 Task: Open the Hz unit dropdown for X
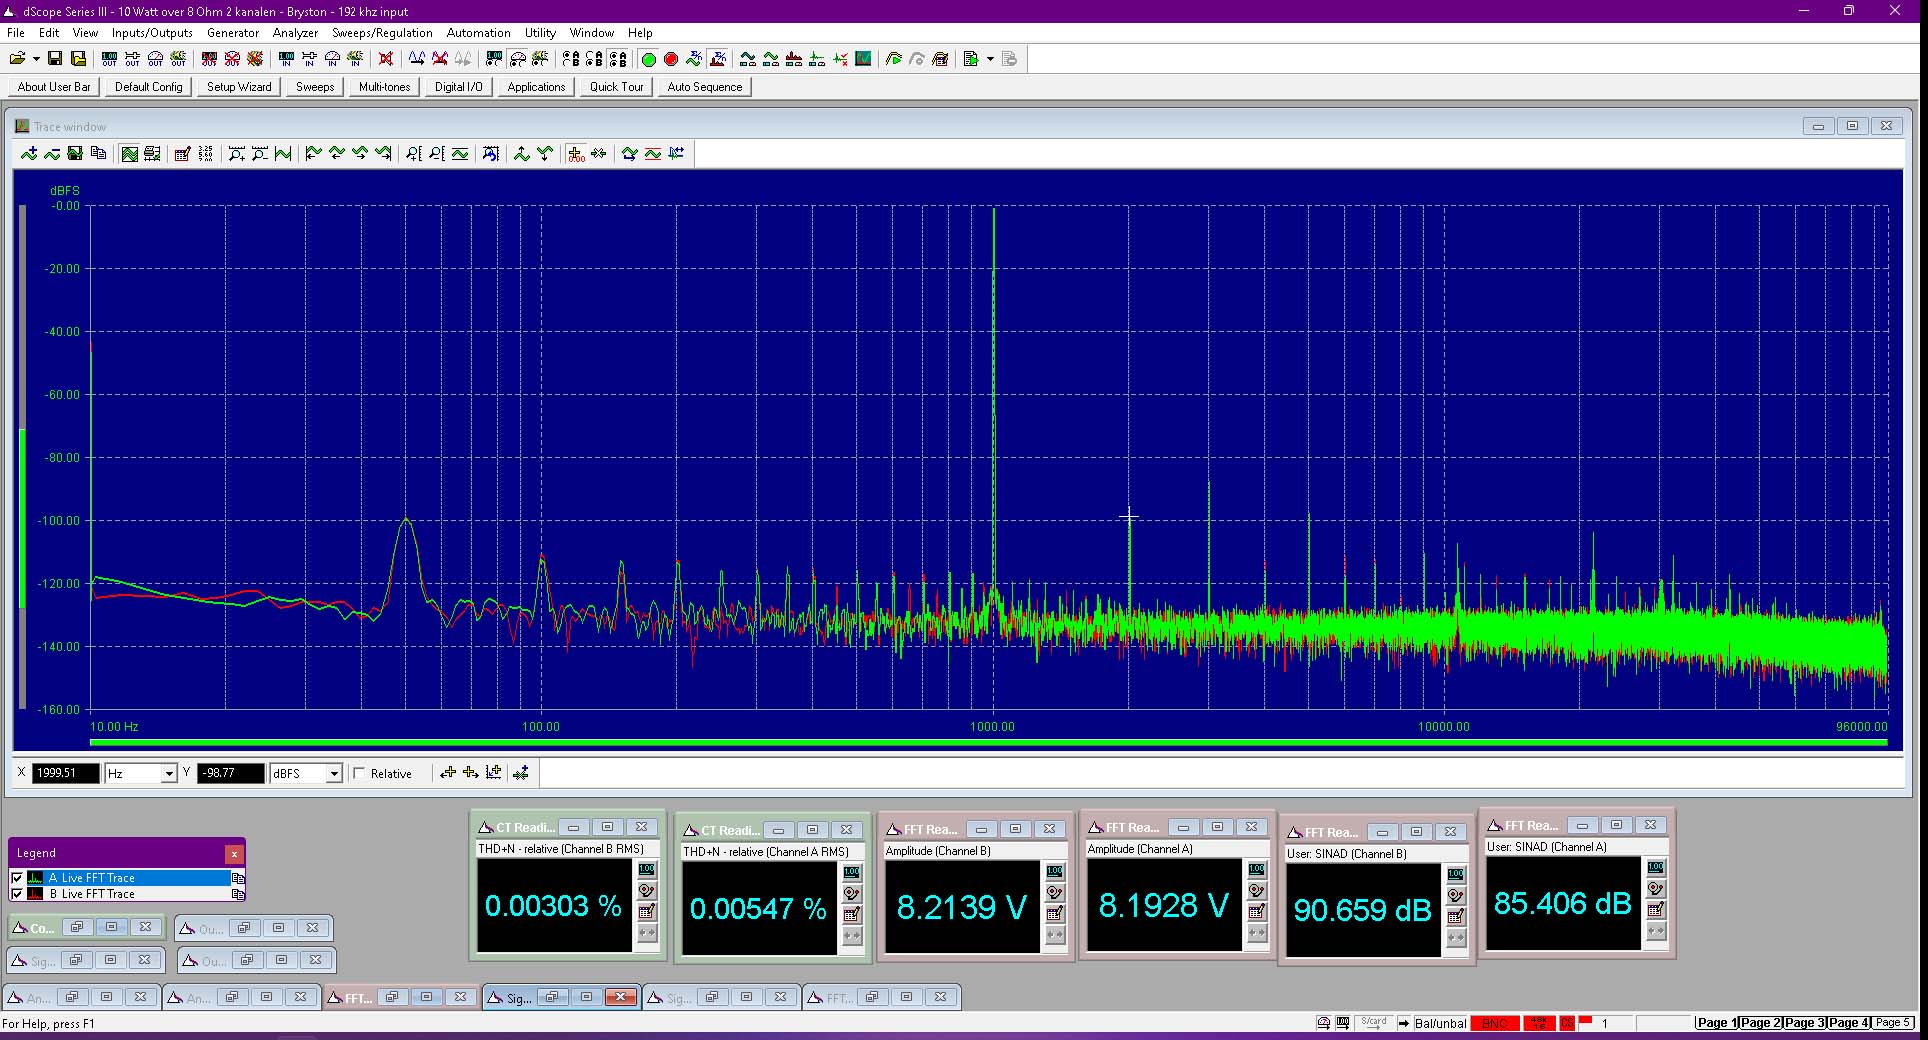click(169, 773)
